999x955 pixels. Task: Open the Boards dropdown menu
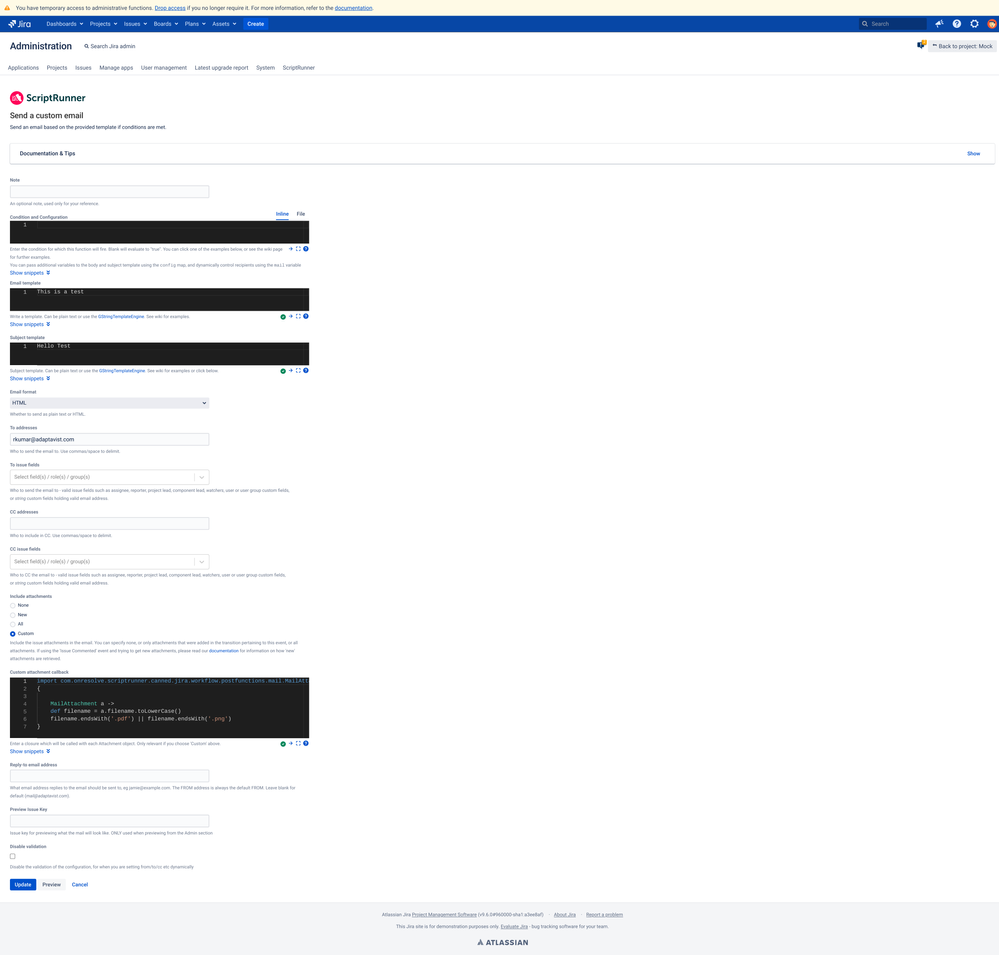coord(166,24)
